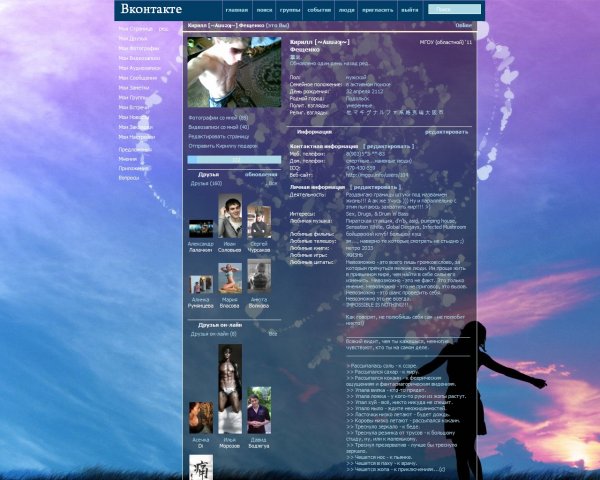Open Мои Аудиозаписи in sidebar

pos(140,68)
